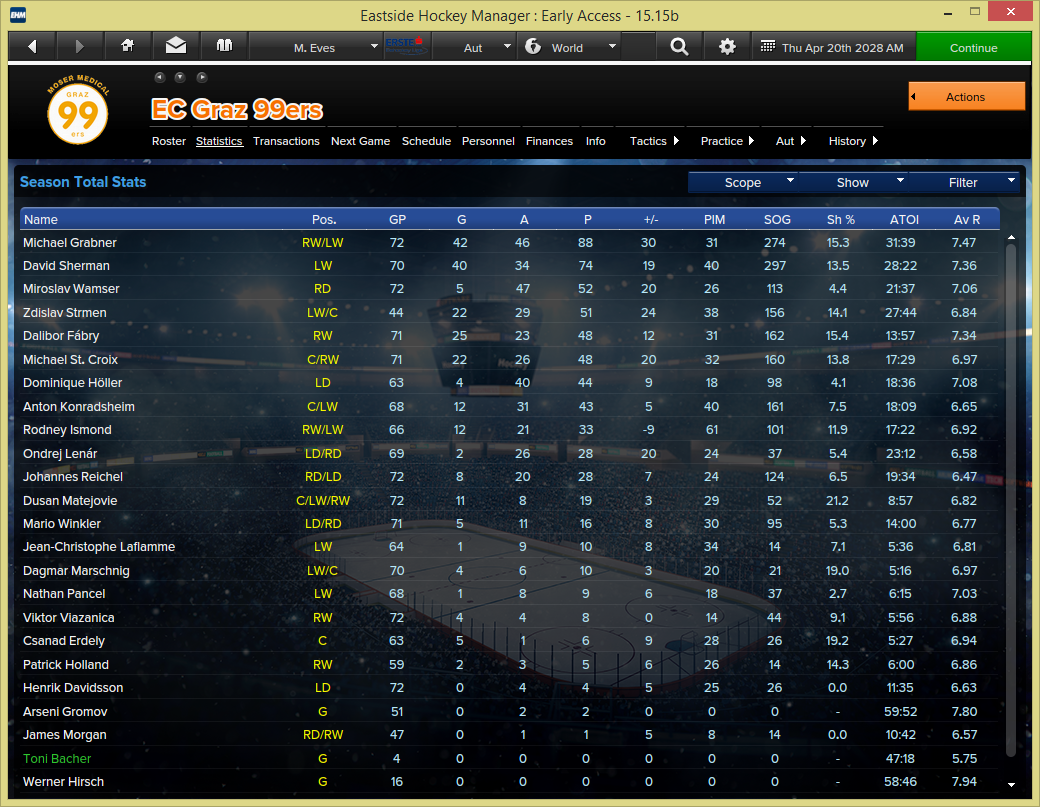Sort by the Av R column header
1040x807 pixels.
pyautogui.click(x=966, y=219)
